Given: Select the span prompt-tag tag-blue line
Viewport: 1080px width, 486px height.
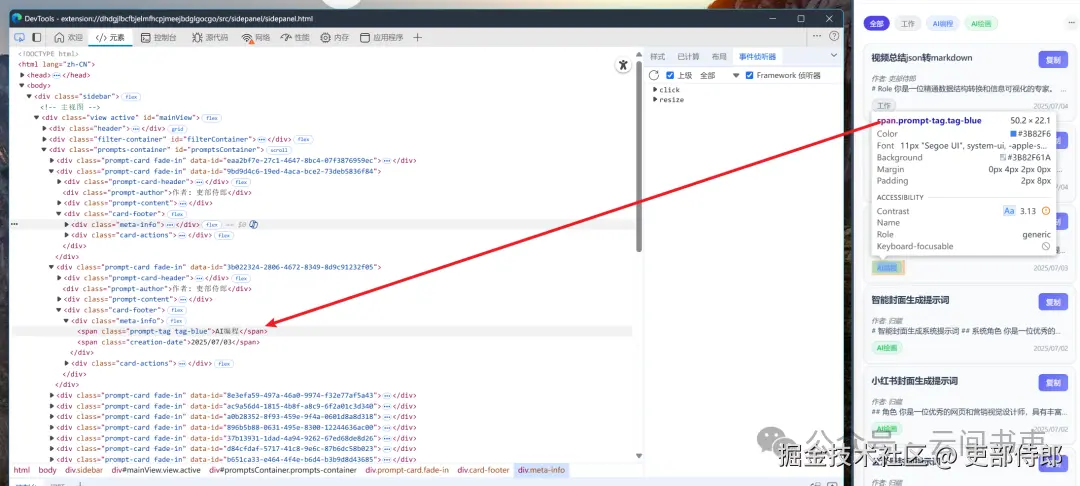Looking at the screenshot, I should coord(173,331).
